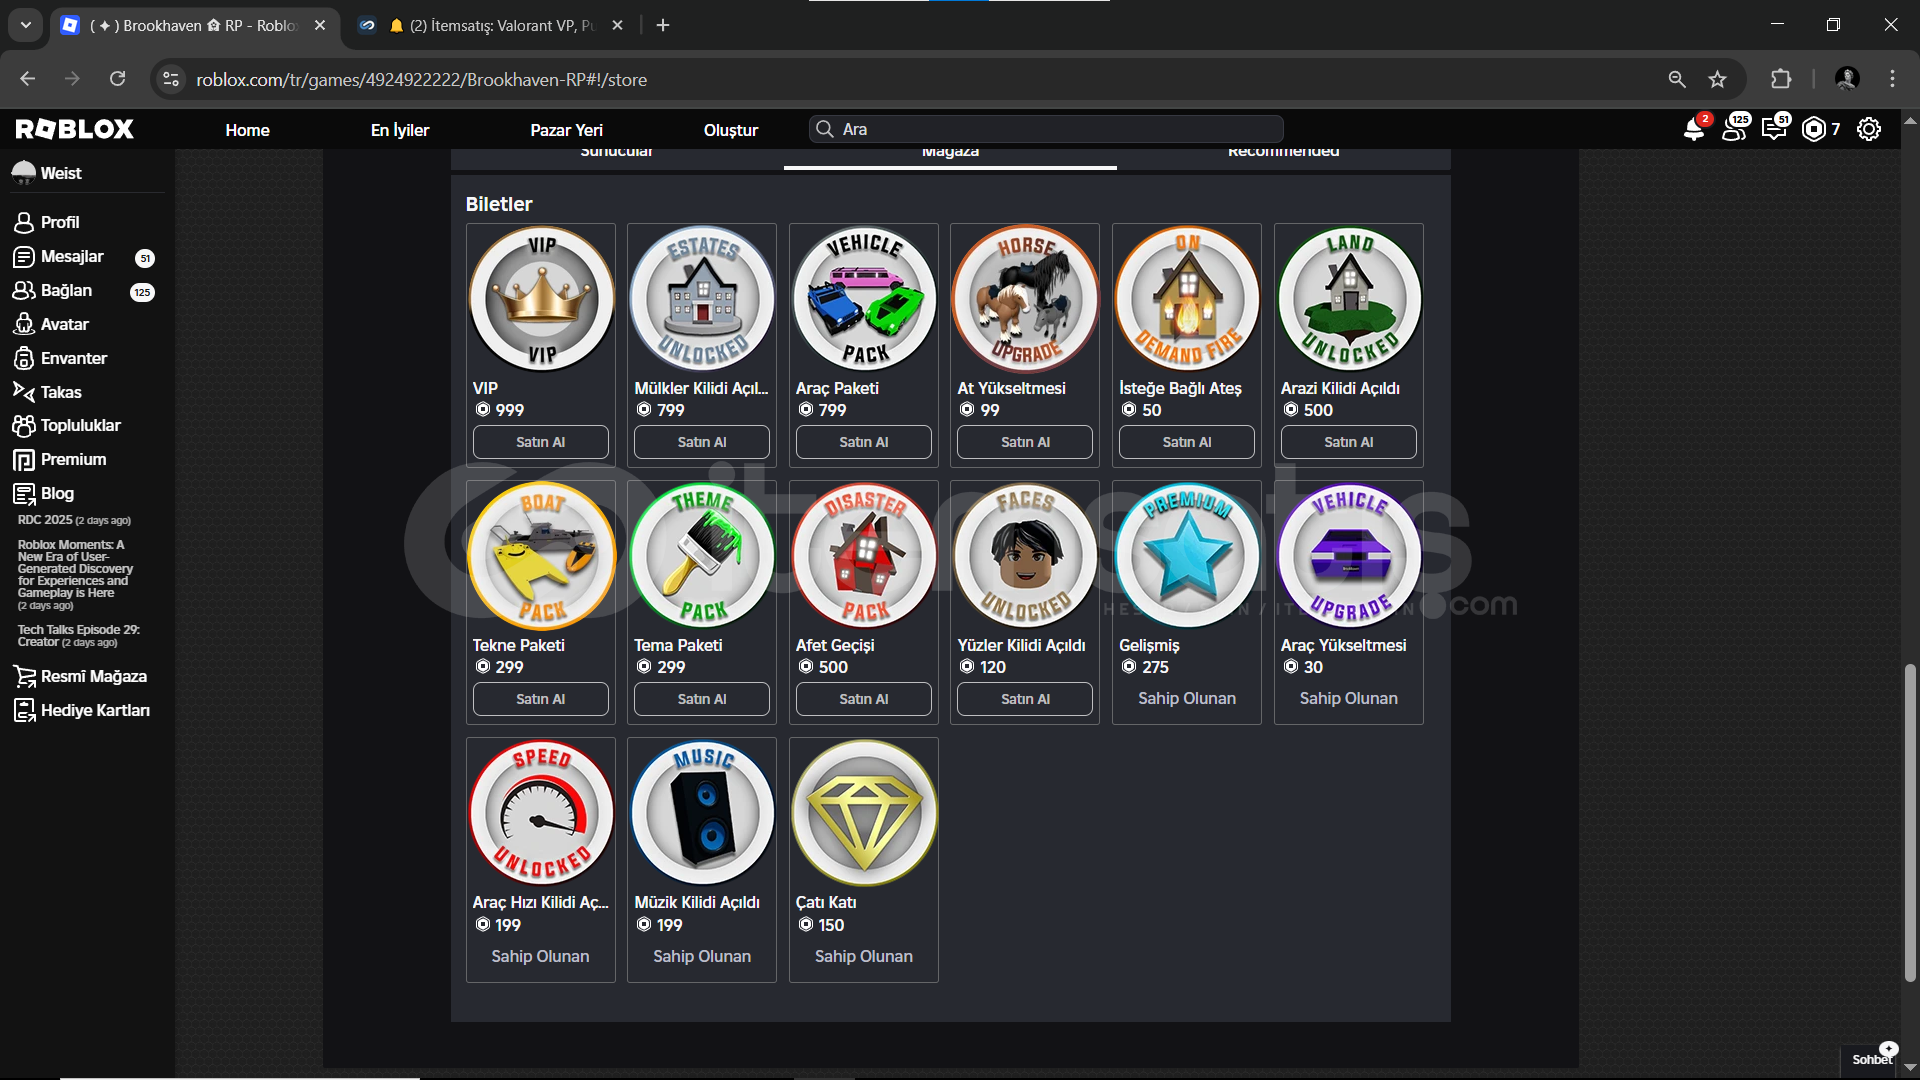The height and width of the screenshot is (1080, 1920).
Task: Open the browser profile avatar icon
Action: (1847, 79)
